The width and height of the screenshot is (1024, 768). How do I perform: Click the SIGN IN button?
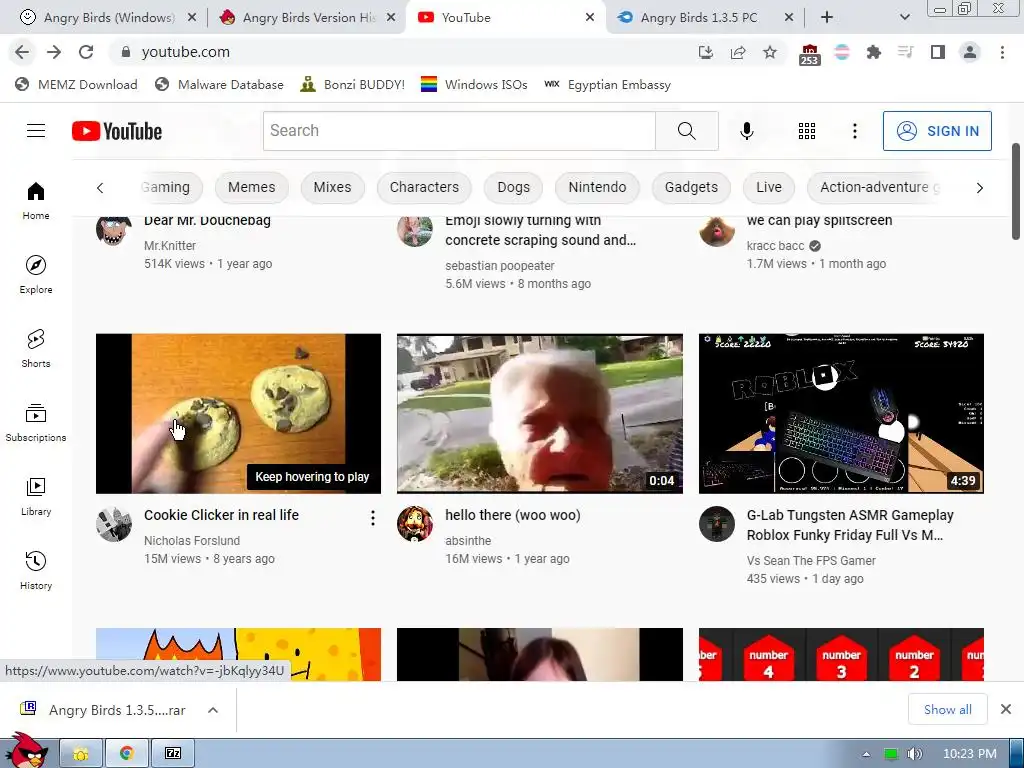(x=937, y=131)
